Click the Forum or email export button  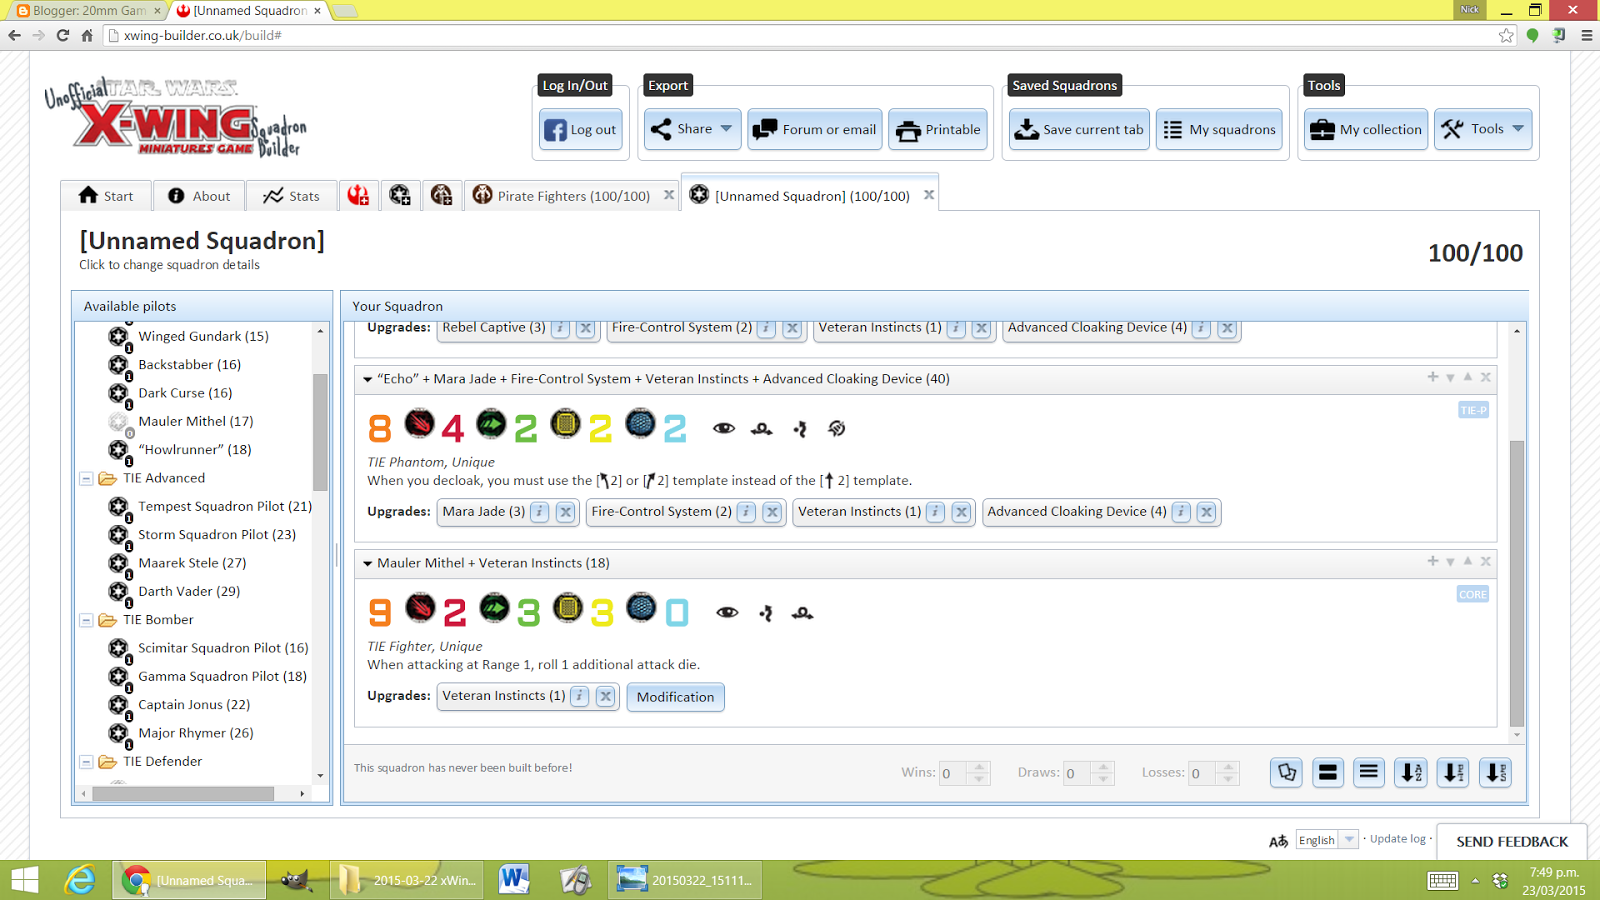[815, 129]
